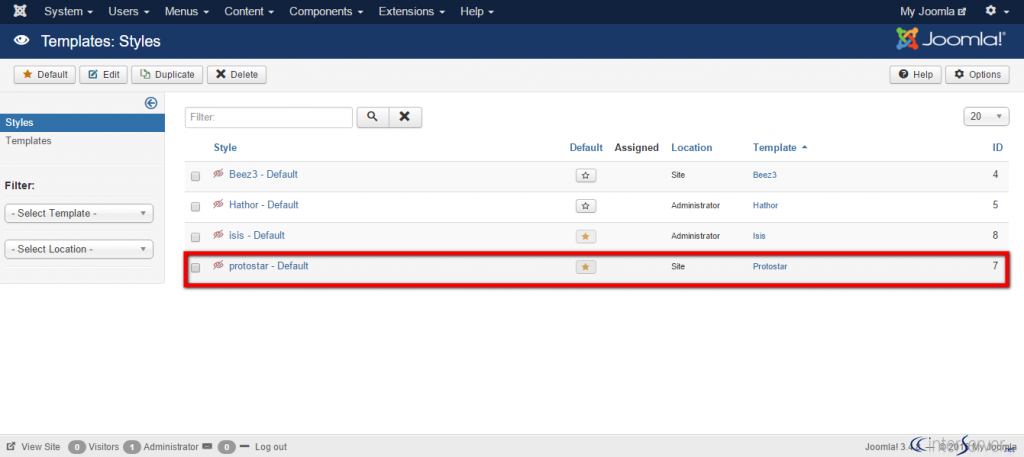Open the Select Template dropdown
The width and height of the screenshot is (1024, 457).
pyautogui.click(x=79, y=213)
